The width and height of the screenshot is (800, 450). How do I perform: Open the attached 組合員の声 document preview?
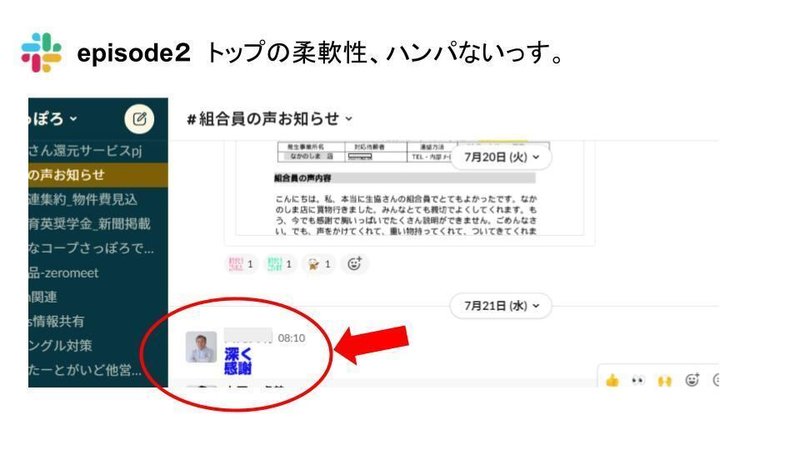410,189
